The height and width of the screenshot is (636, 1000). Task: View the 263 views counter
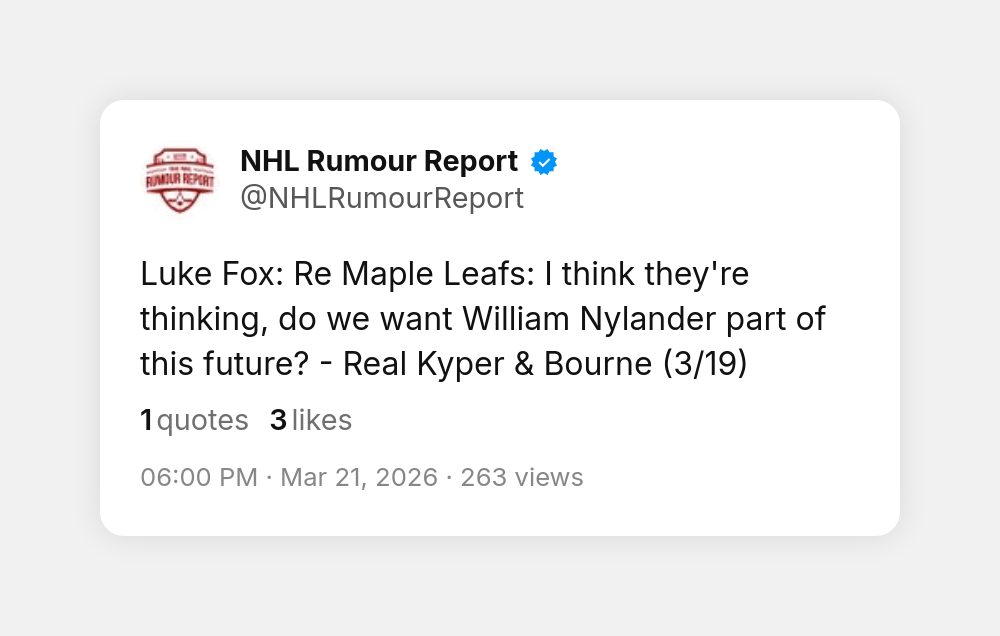522,477
